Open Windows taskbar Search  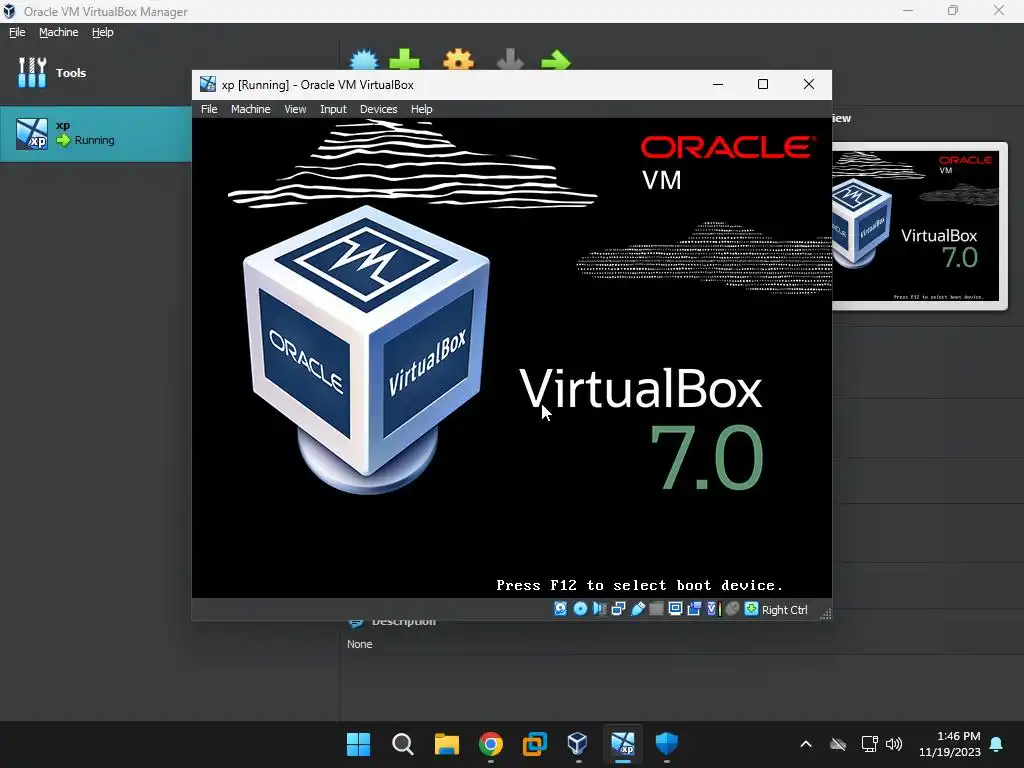(x=402, y=744)
